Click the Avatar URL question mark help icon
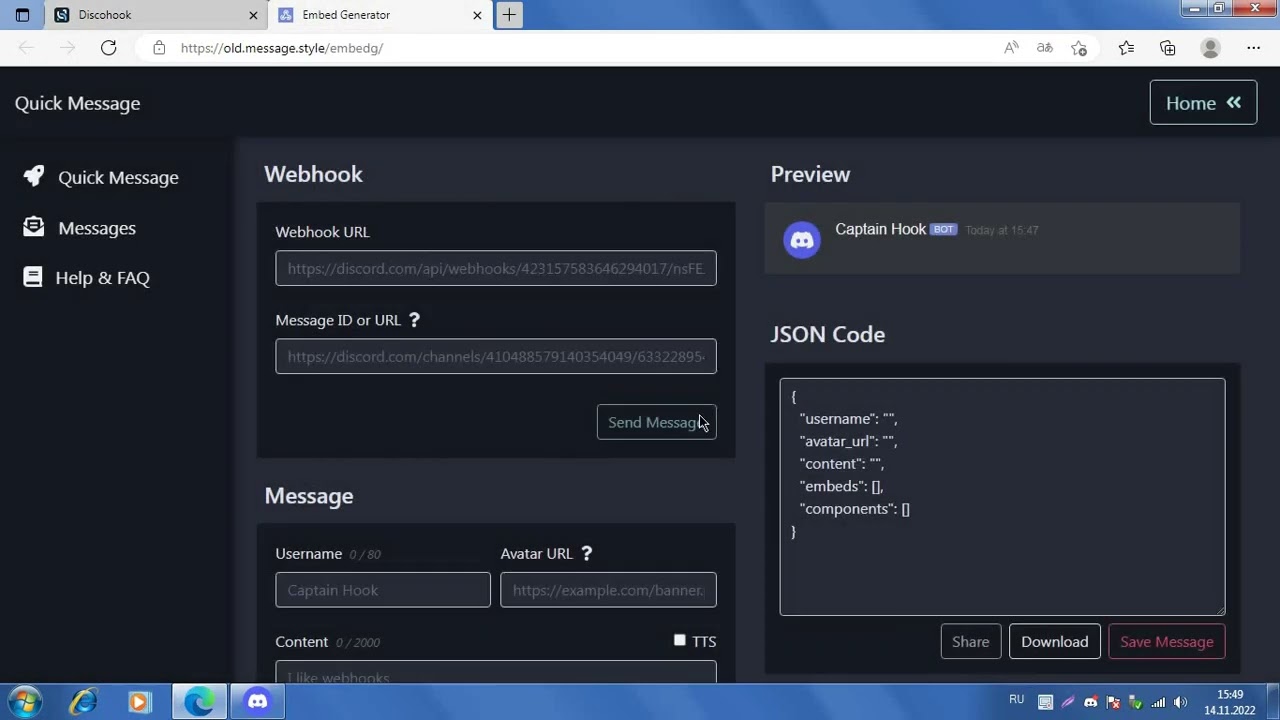1280x720 pixels. point(587,553)
